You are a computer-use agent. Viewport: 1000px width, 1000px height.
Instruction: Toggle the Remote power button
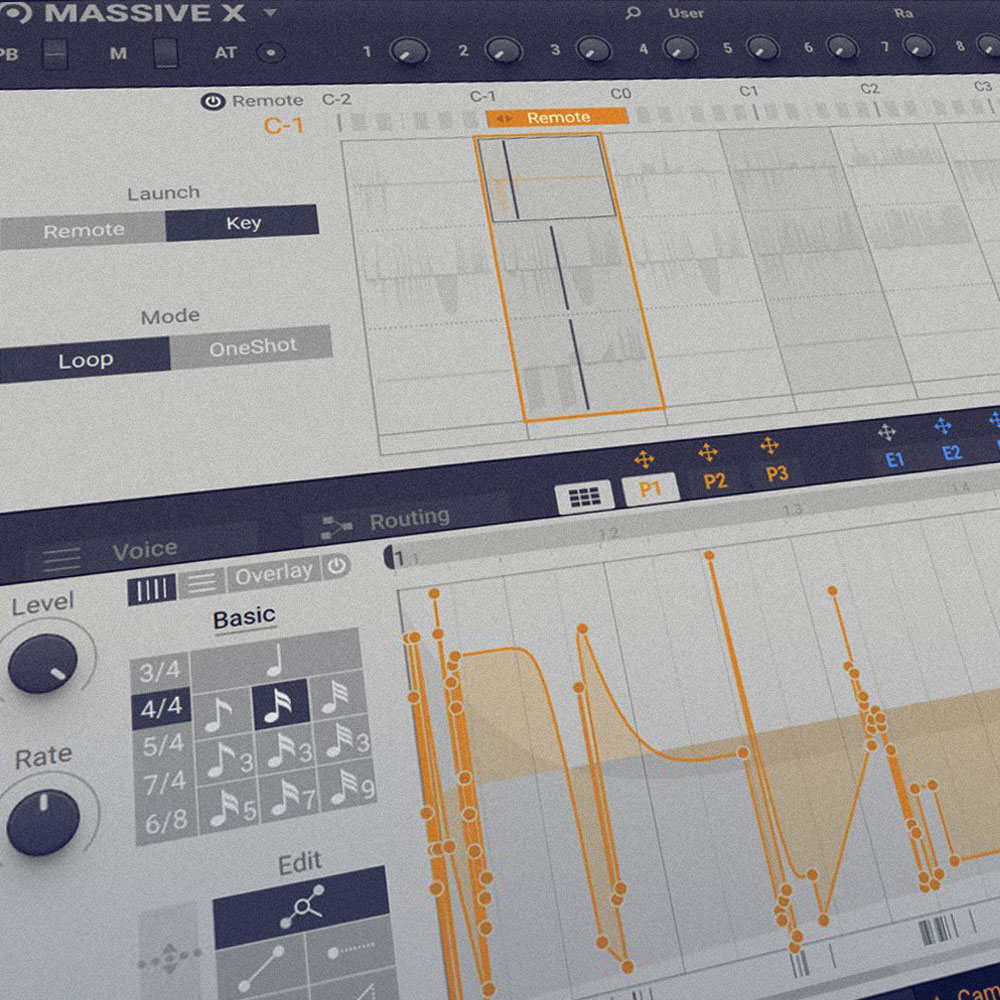click(x=213, y=101)
